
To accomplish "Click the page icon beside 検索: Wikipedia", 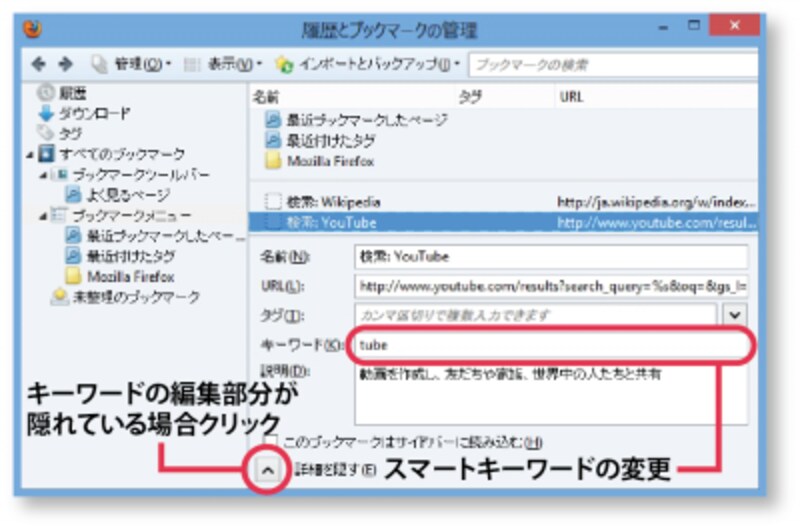I will [273, 201].
